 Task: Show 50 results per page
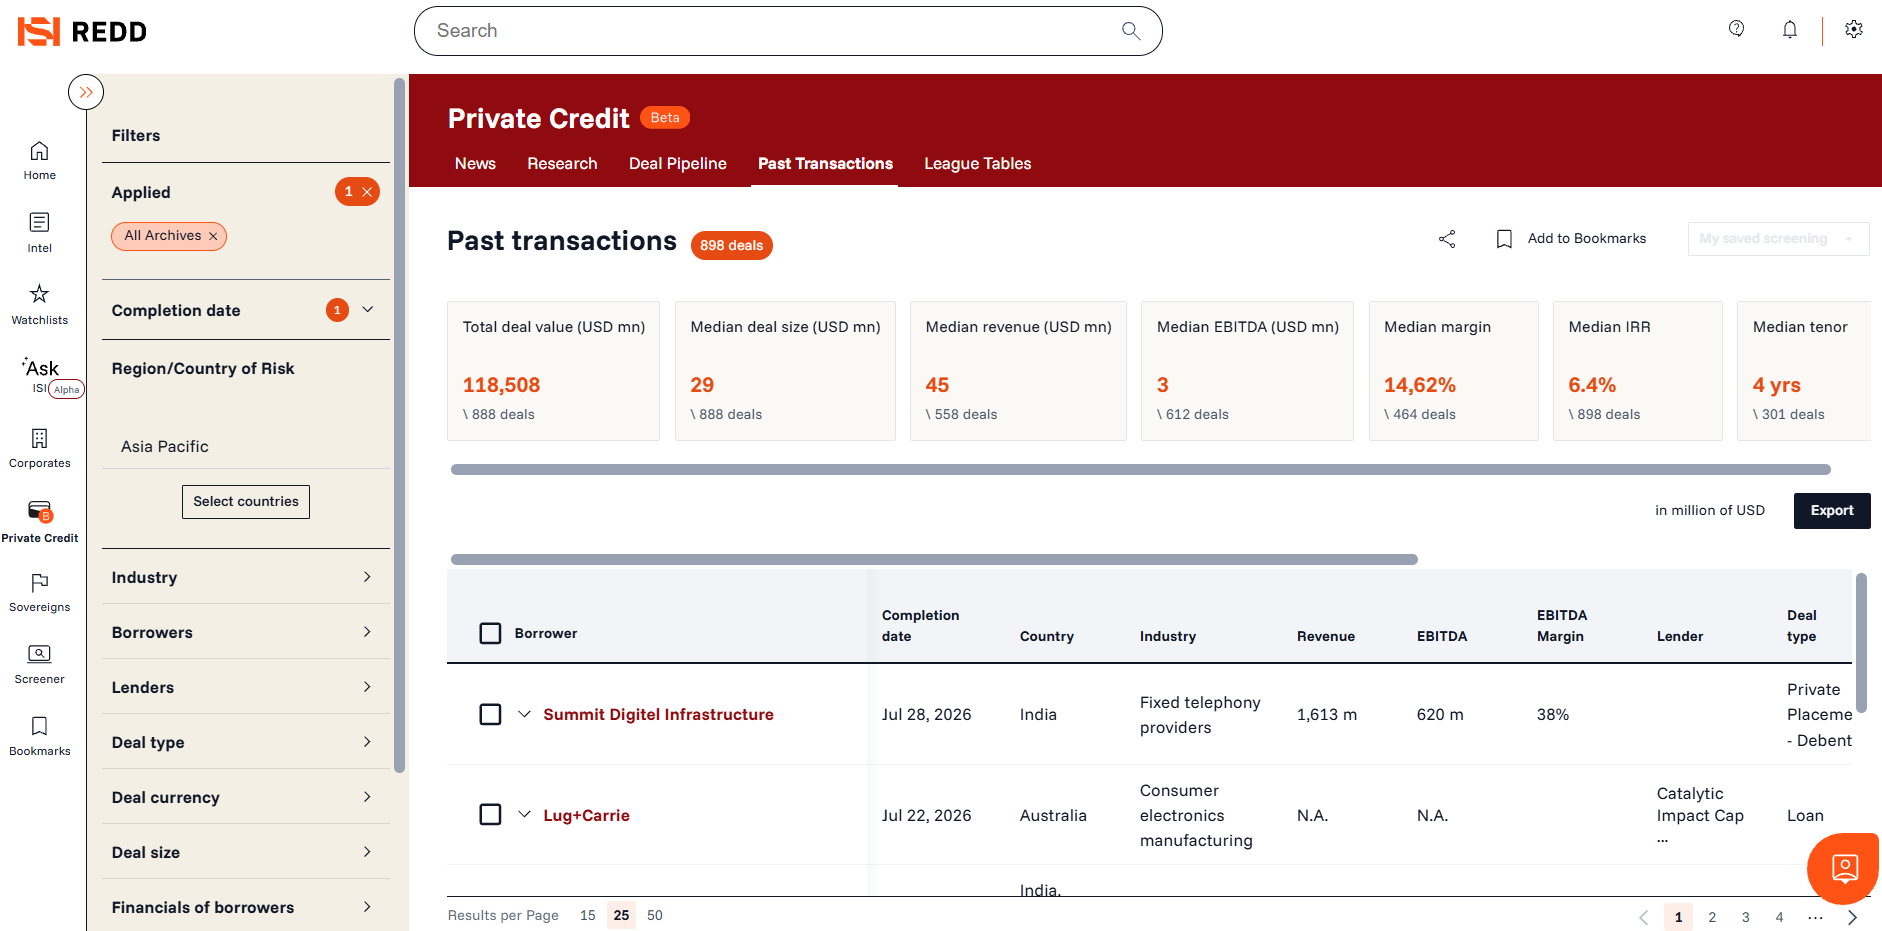click(x=655, y=916)
